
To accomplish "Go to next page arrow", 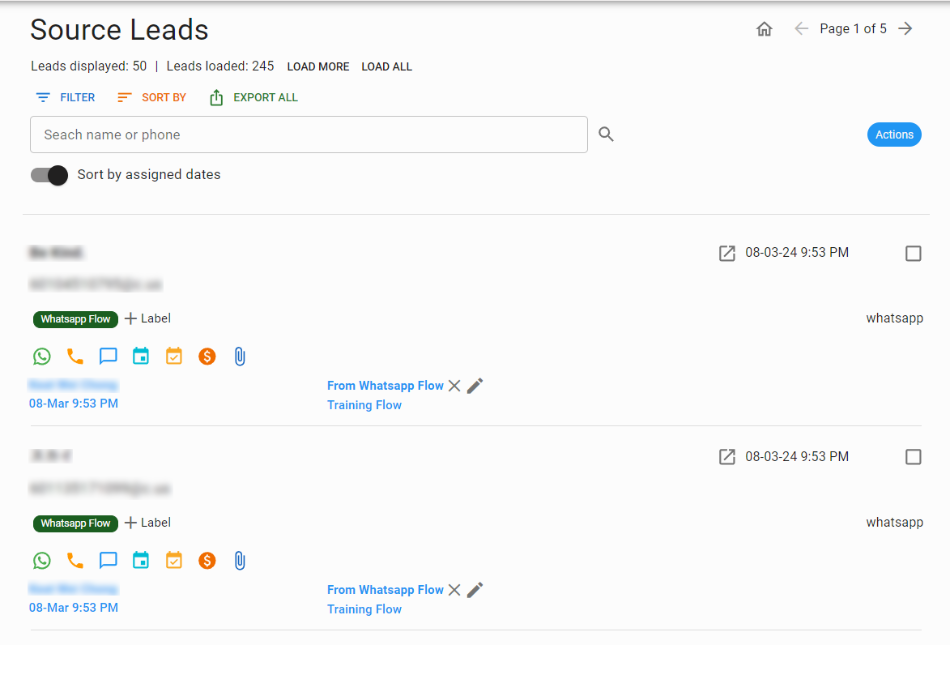I will [905, 29].
